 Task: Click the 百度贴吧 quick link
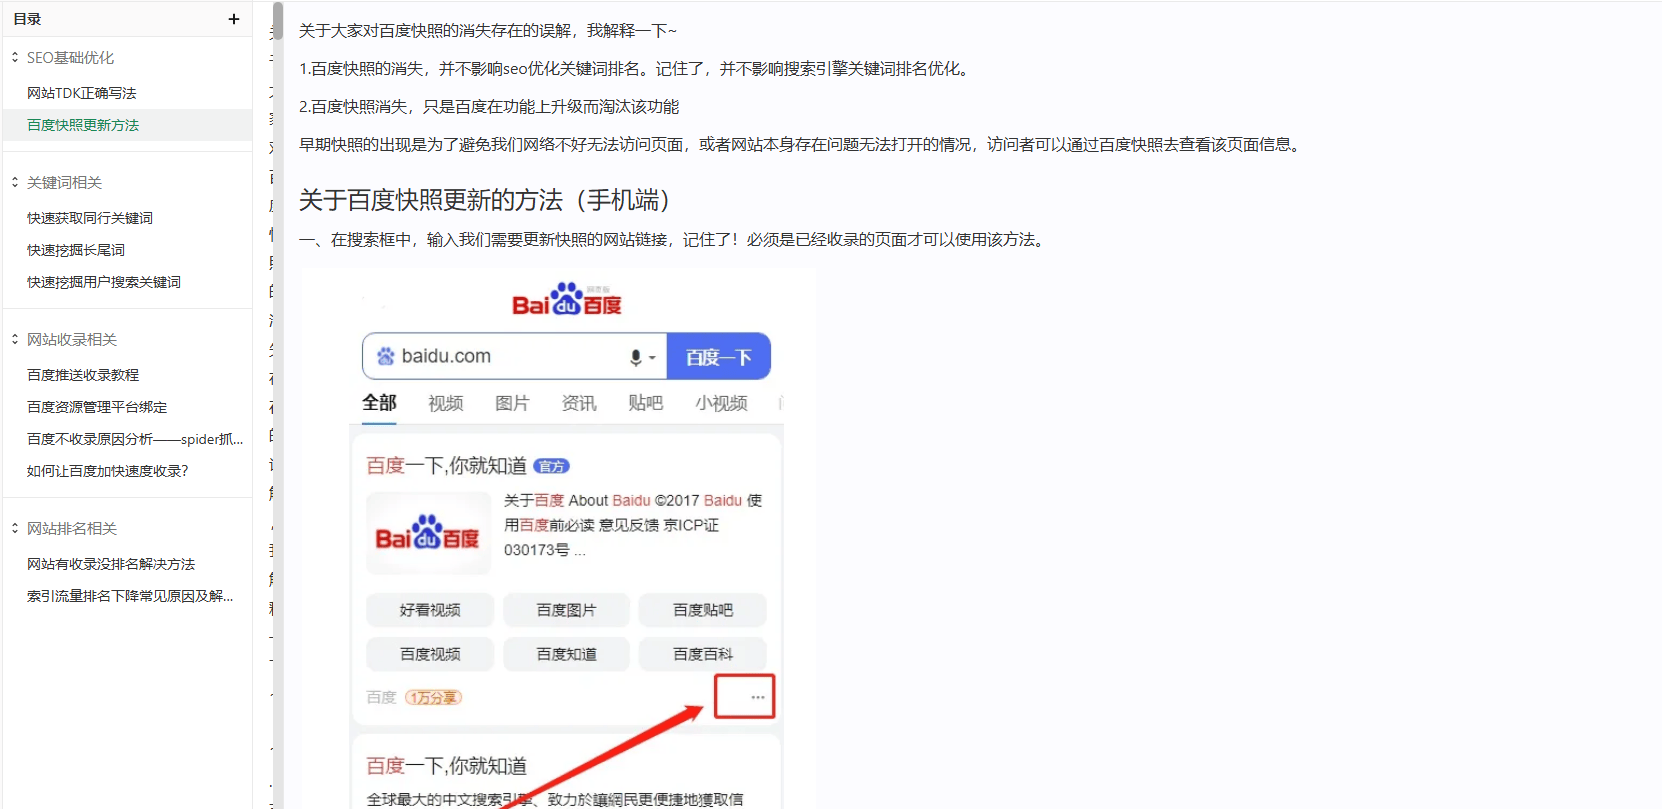click(703, 610)
